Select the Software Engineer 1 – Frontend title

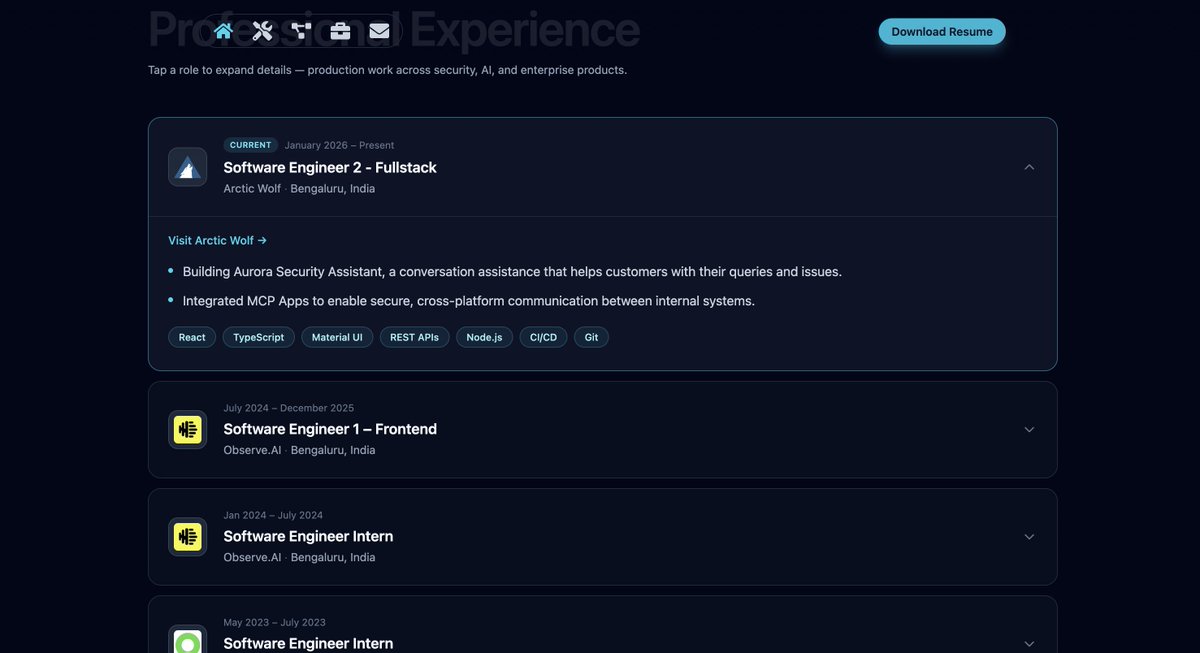coord(330,429)
